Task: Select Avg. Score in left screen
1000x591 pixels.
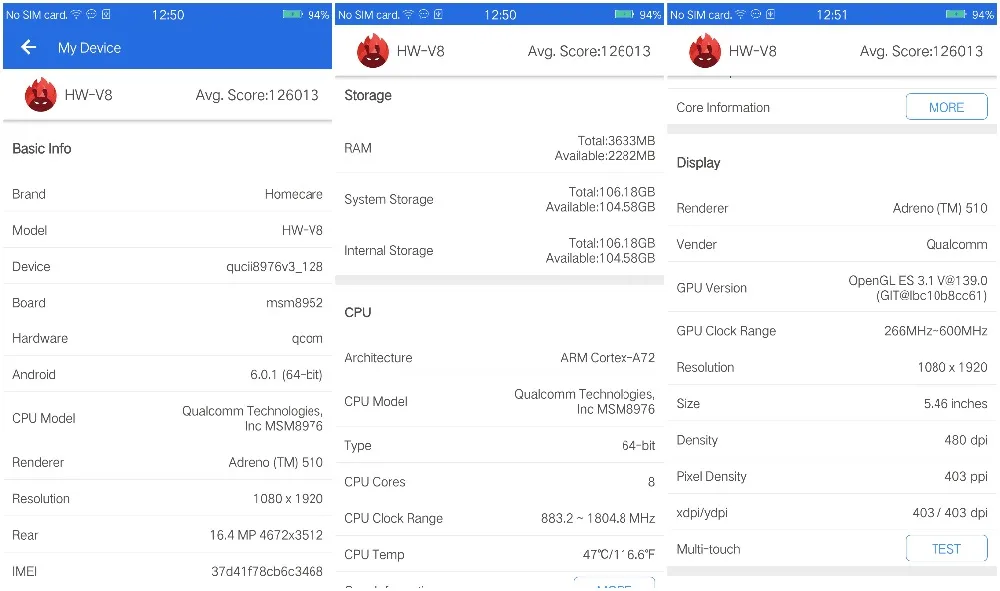Action: click(257, 95)
